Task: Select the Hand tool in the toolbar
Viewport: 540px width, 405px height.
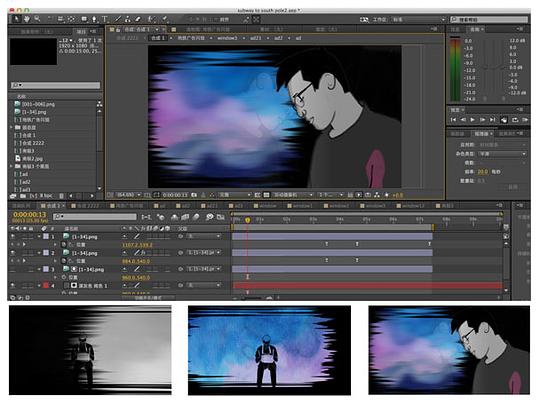Action: 27,19
